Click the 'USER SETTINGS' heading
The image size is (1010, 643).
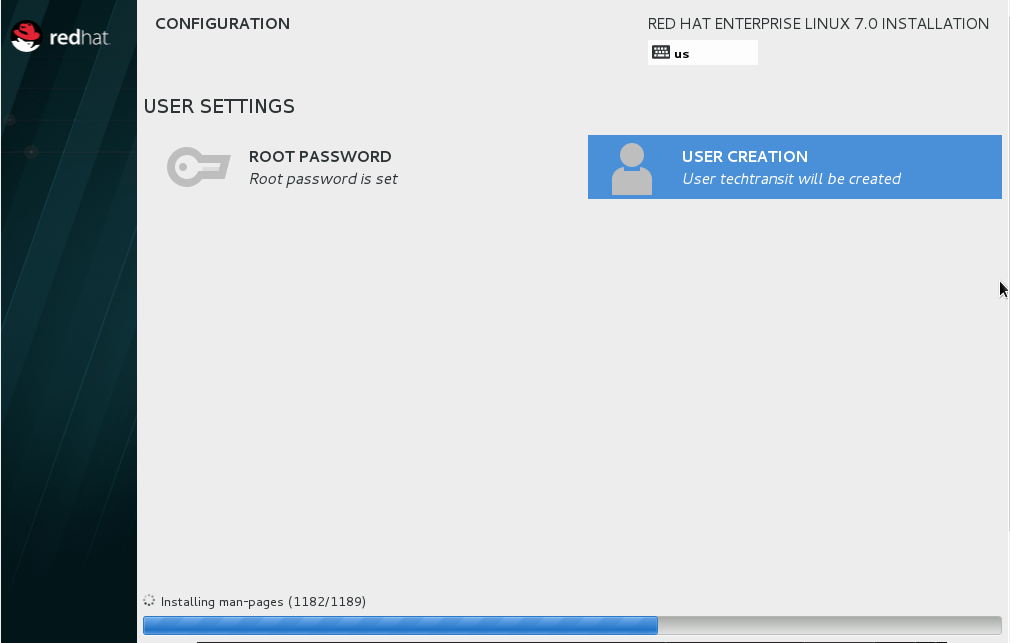click(x=219, y=106)
